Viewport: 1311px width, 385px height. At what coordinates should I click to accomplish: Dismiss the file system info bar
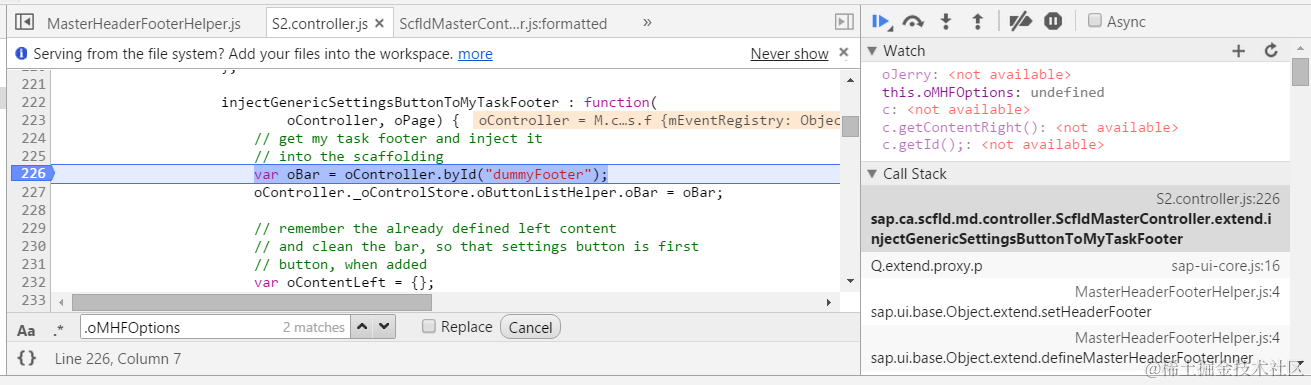click(x=845, y=54)
